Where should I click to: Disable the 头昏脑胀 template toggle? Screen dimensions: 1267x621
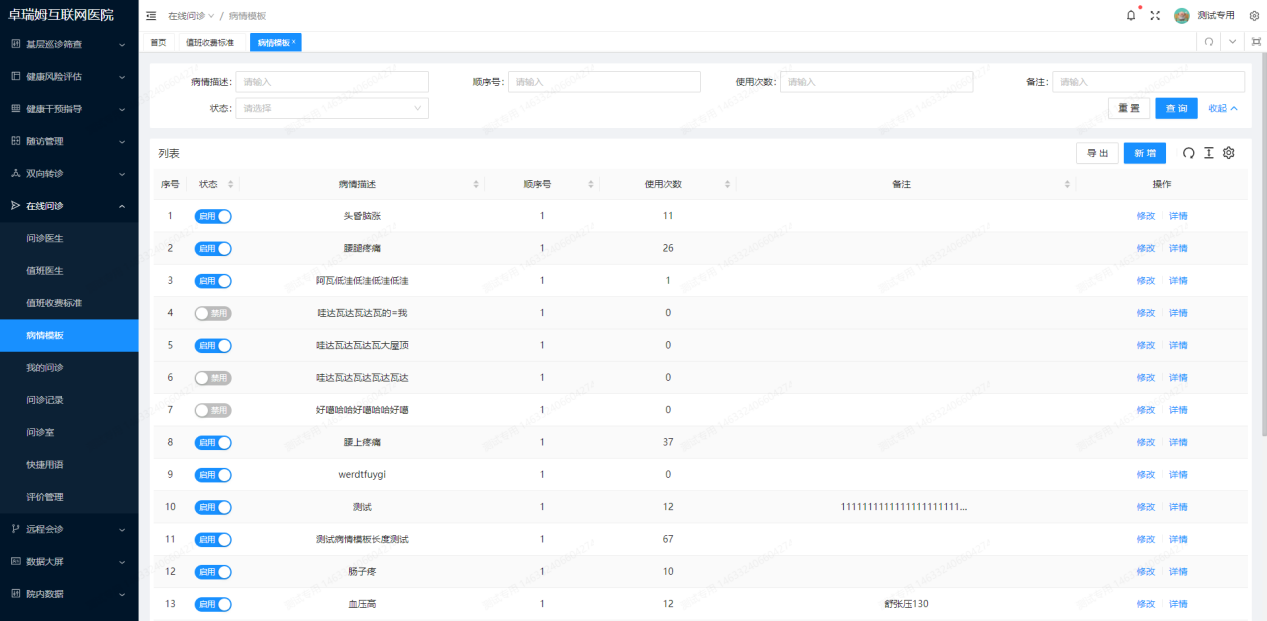tap(213, 216)
